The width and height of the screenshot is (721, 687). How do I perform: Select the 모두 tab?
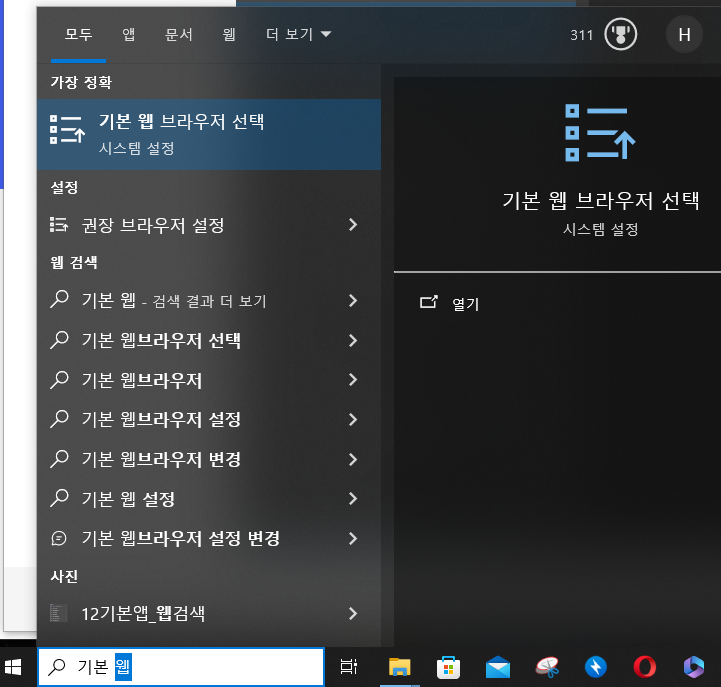click(x=78, y=34)
